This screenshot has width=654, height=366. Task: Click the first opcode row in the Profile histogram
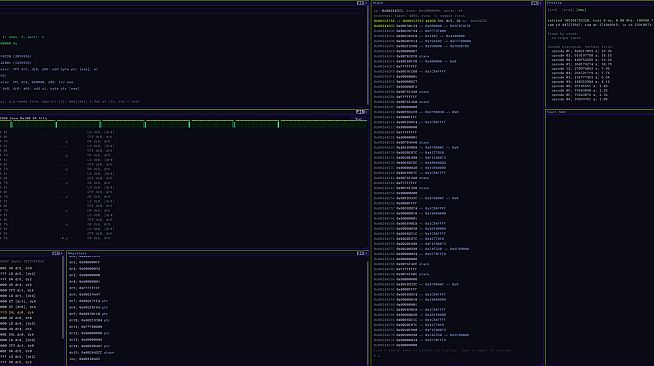581,51
